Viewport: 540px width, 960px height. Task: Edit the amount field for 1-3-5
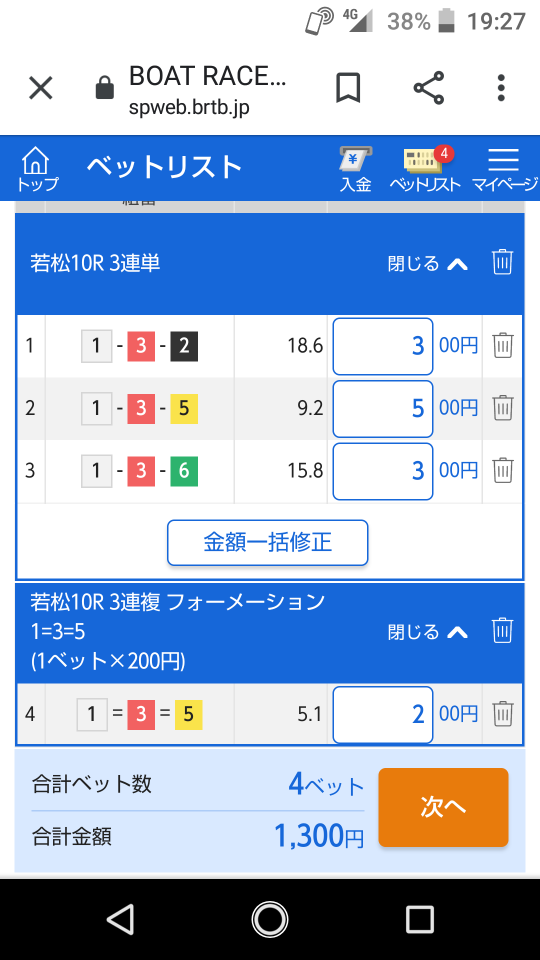(383, 408)
